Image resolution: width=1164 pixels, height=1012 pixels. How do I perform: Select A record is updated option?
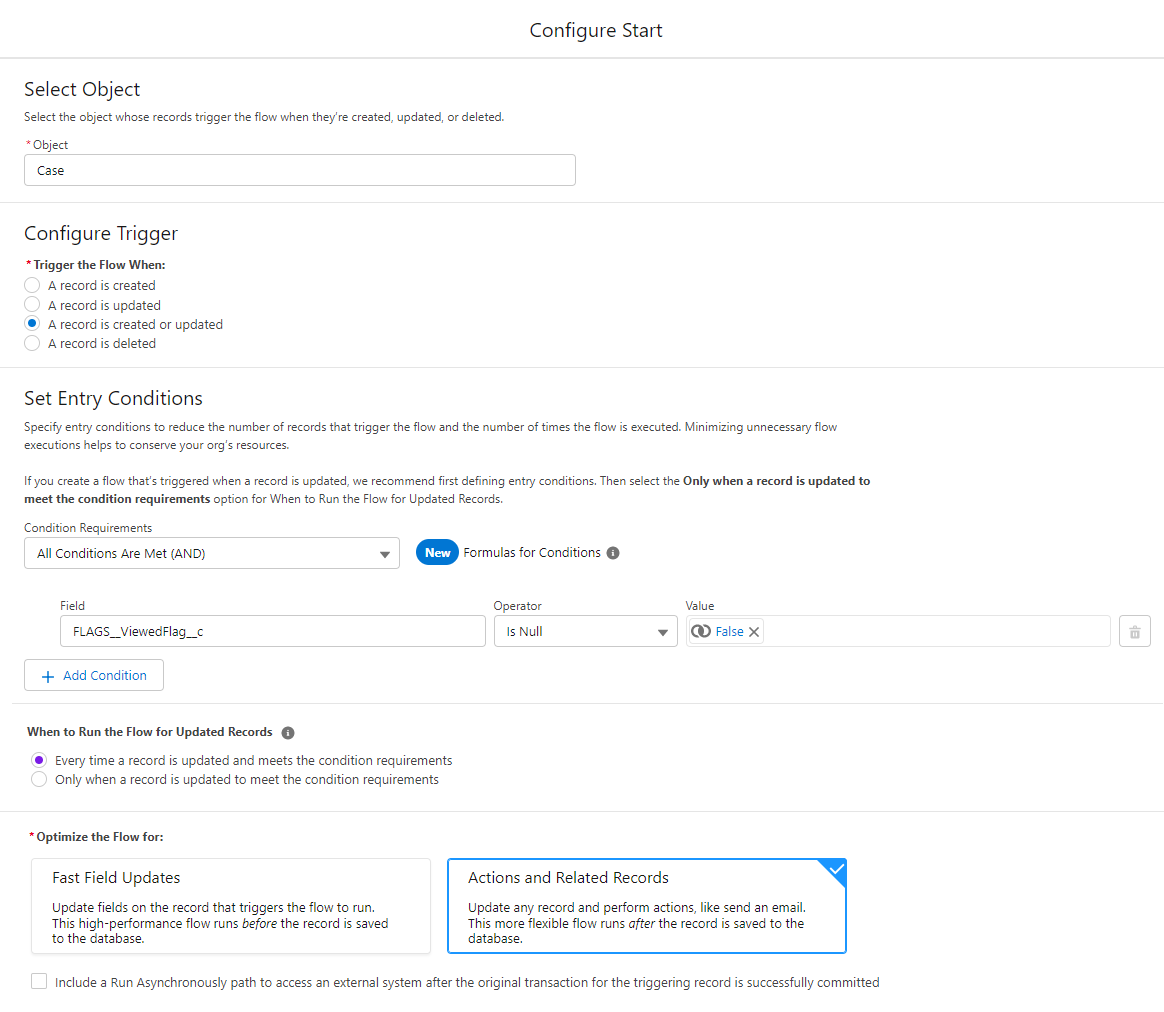32,304
